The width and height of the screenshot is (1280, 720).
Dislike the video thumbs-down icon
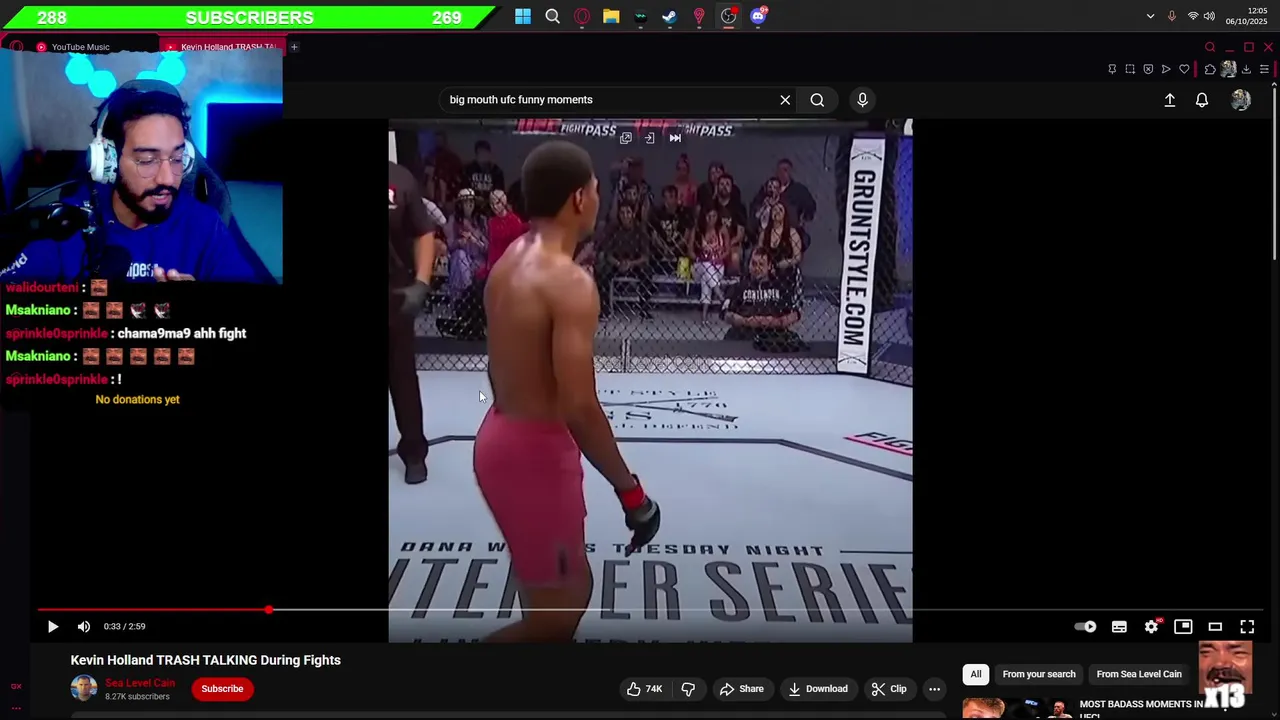688,688
